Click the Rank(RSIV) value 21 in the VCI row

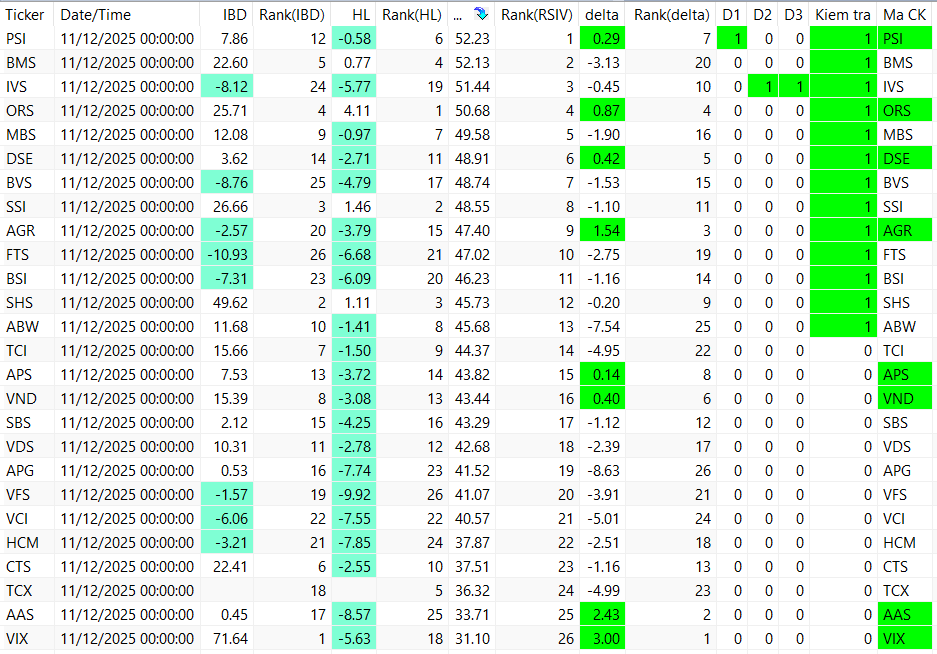pos(565,519)
